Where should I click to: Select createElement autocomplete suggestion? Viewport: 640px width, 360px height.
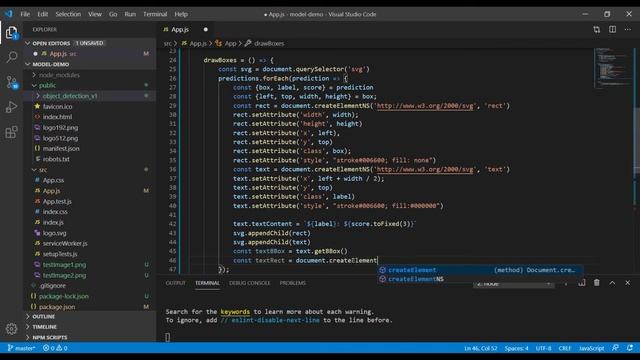(480, 270)
